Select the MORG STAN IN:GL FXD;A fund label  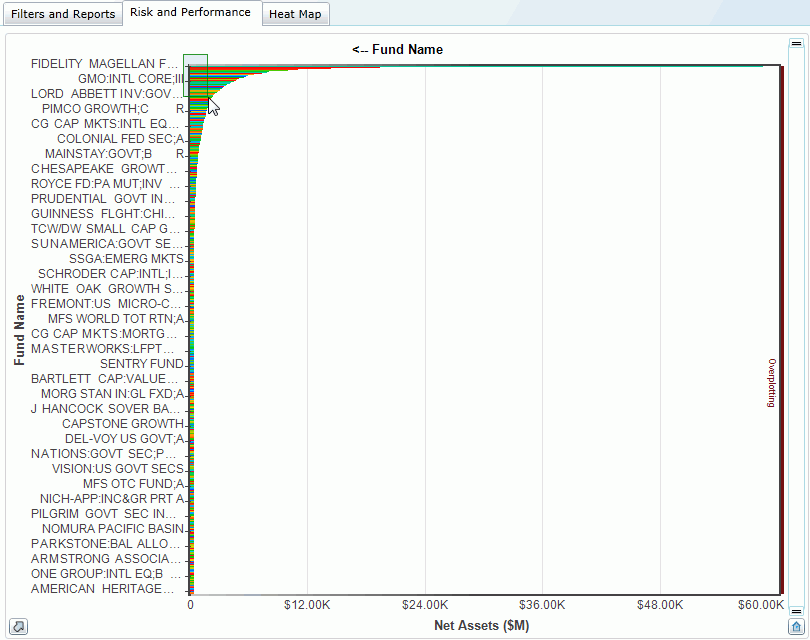coord(113,393)
